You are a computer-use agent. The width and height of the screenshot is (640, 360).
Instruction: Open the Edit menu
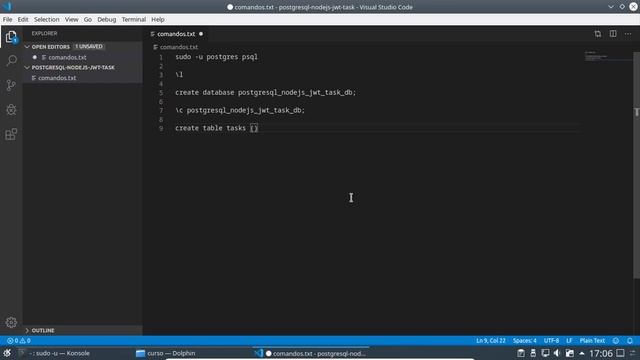(x=23, y=19)
